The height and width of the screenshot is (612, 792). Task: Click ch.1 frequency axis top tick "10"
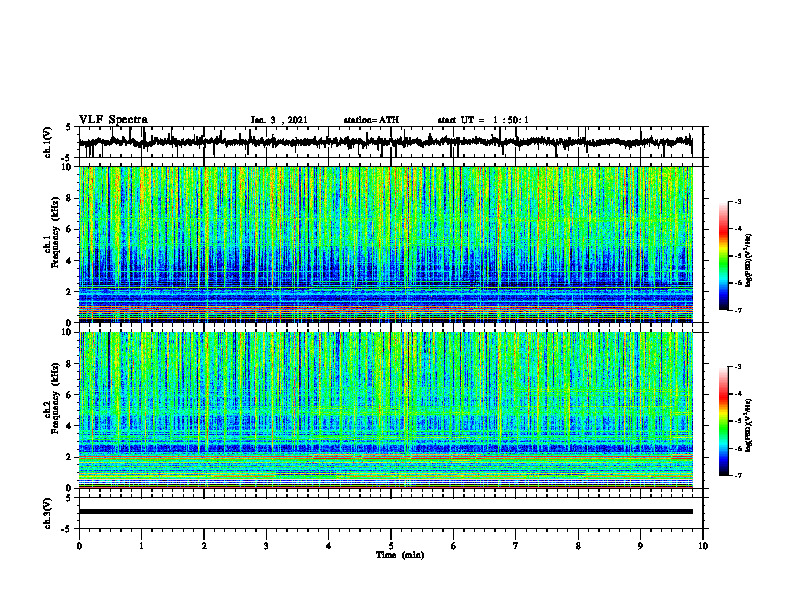point(68,167)
